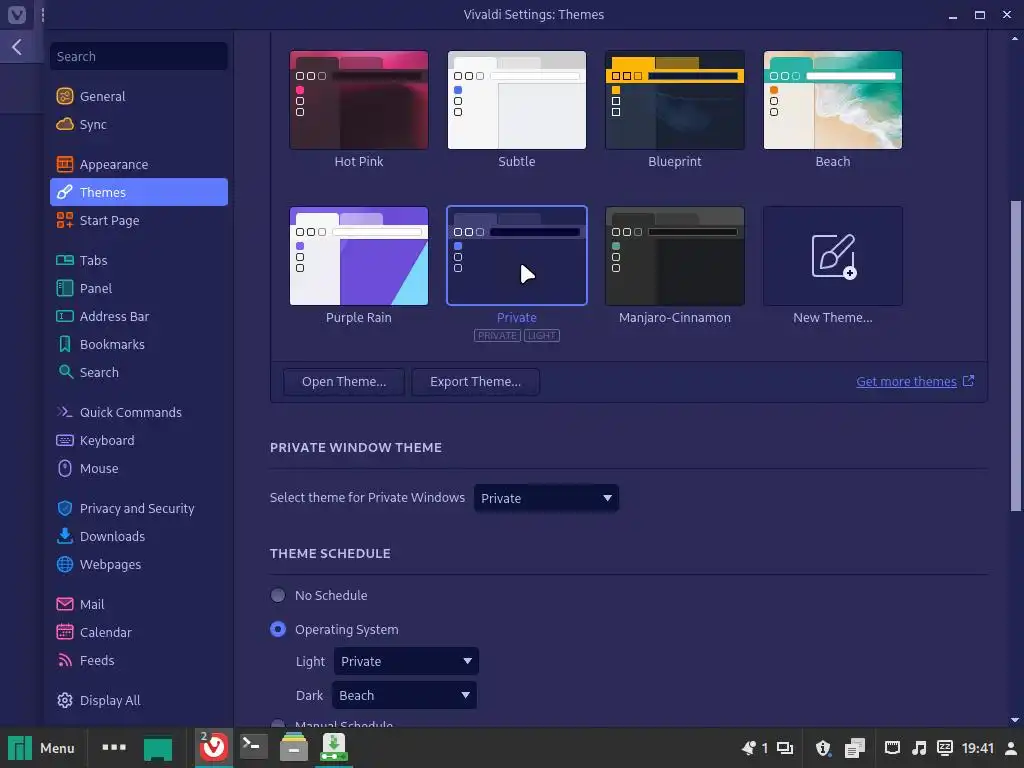1024x768 pixels.
Task: Click the Open Theme... button
Action: pyautogui.click(x=344, y=382)
